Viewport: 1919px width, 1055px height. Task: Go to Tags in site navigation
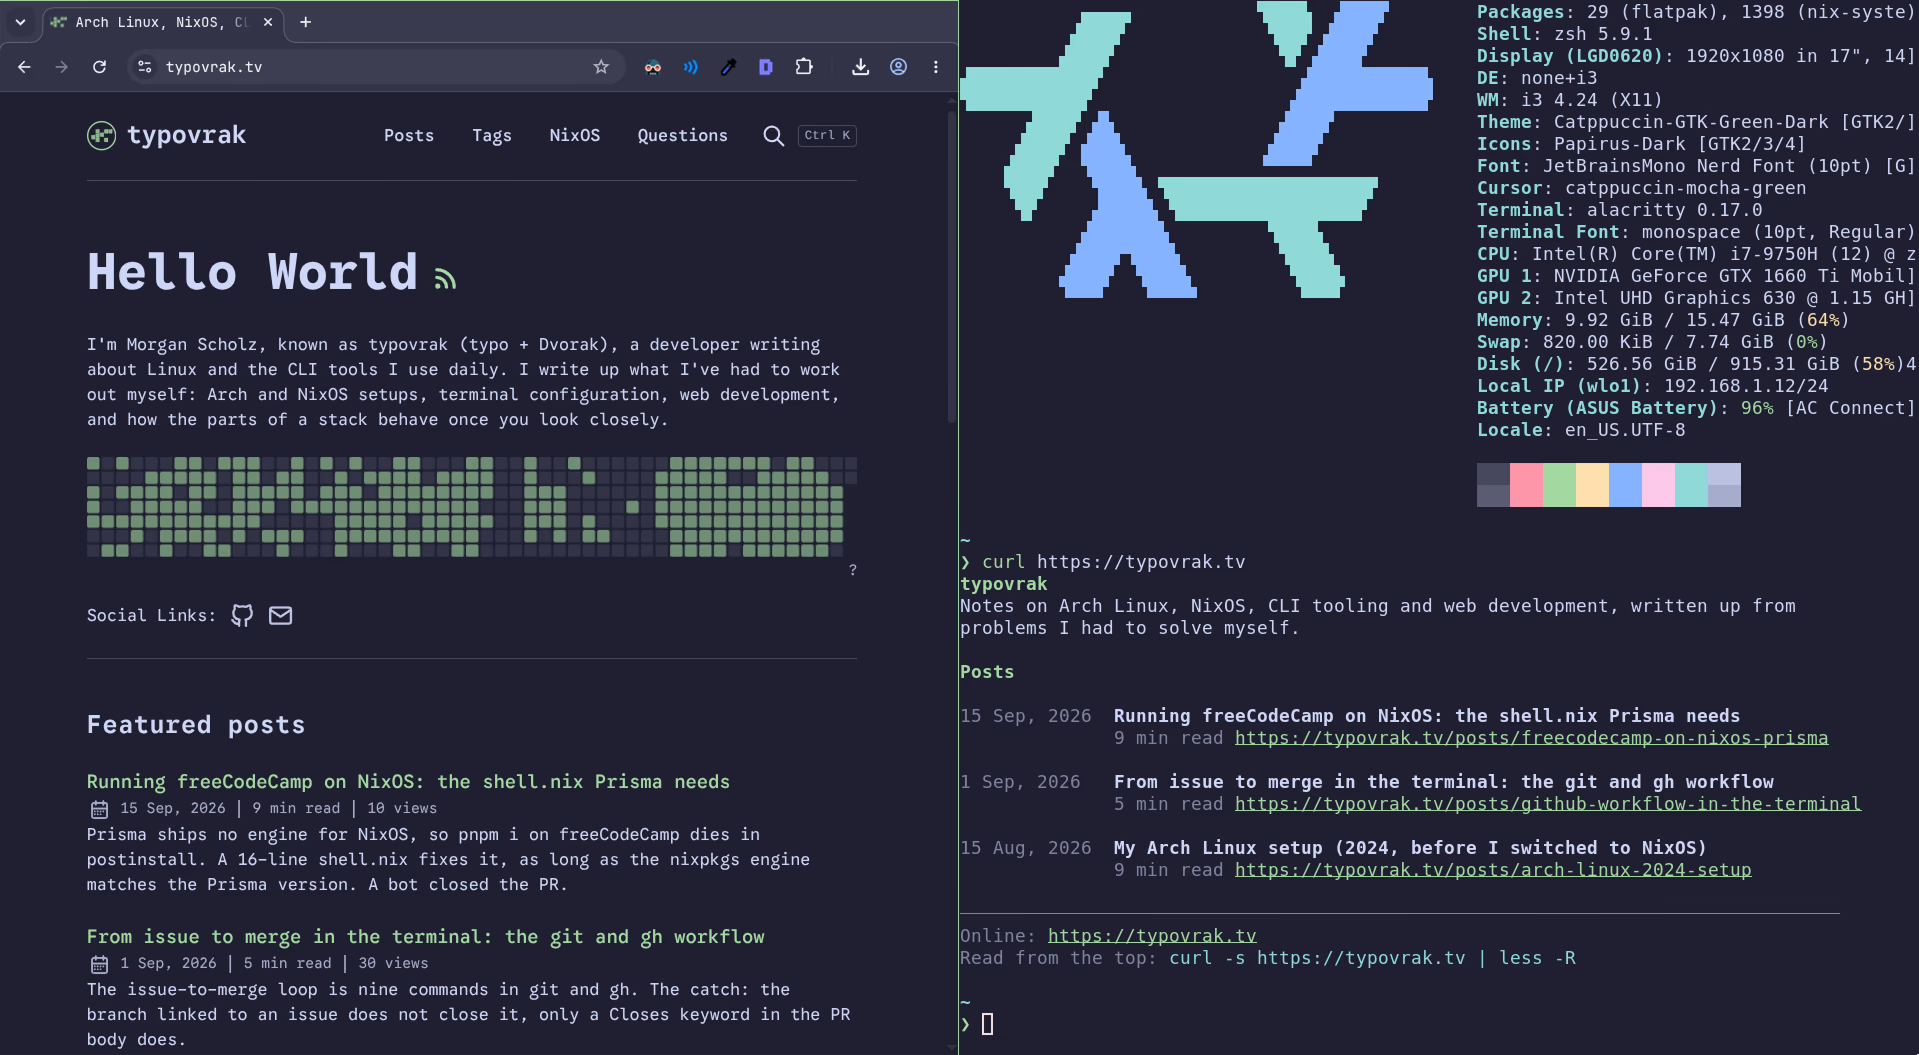pos(492,136)
